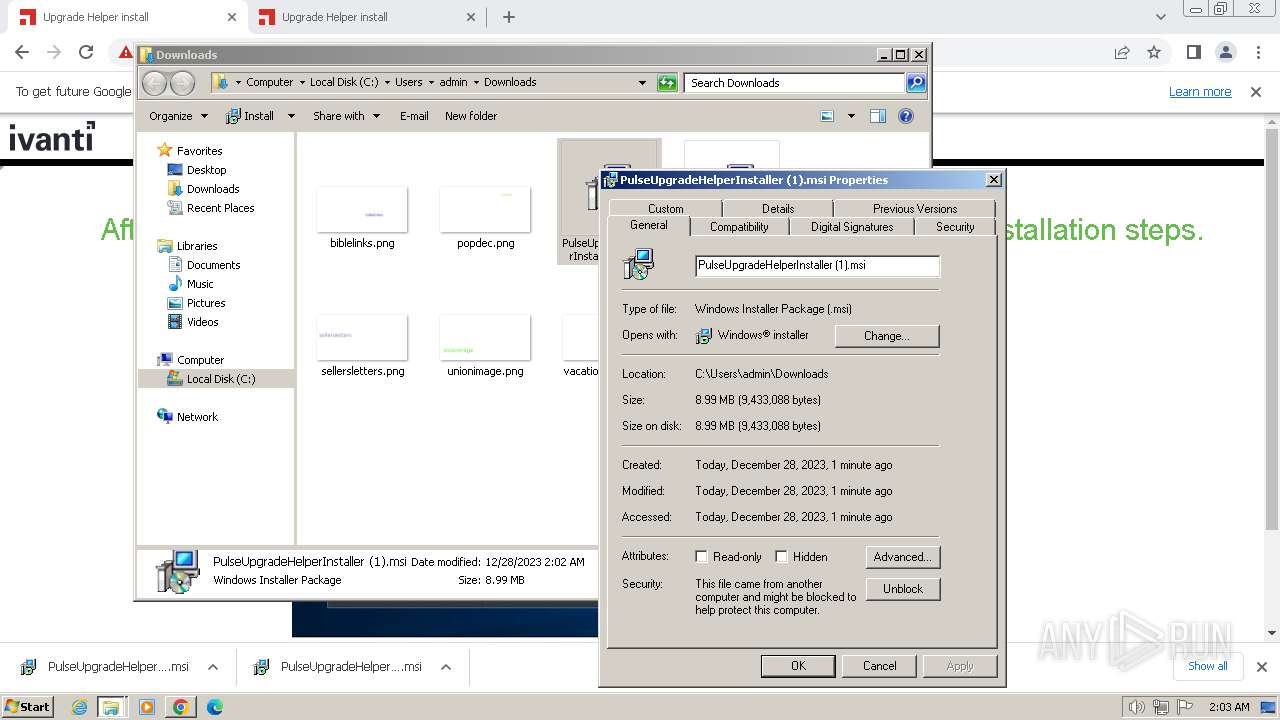Open Chrome three-dot menu
Screen dimensions: 1280x720
(1257, 52)
